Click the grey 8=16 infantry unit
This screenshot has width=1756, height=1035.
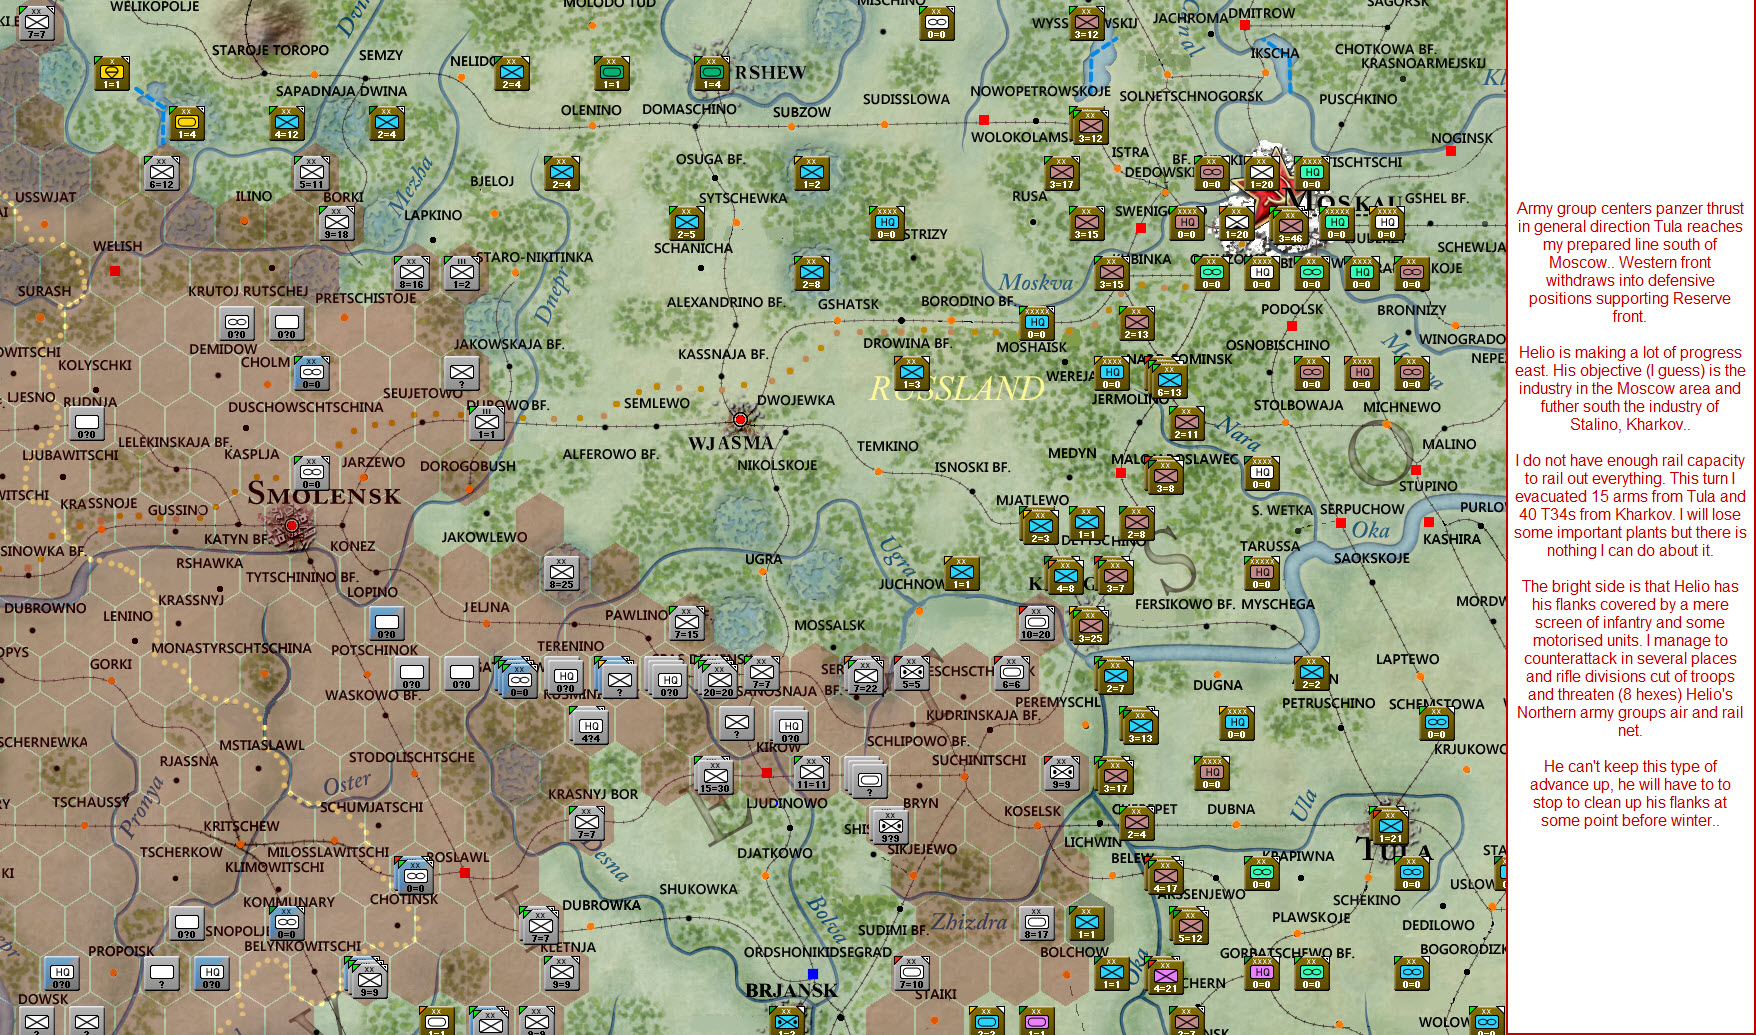[411, 273]
